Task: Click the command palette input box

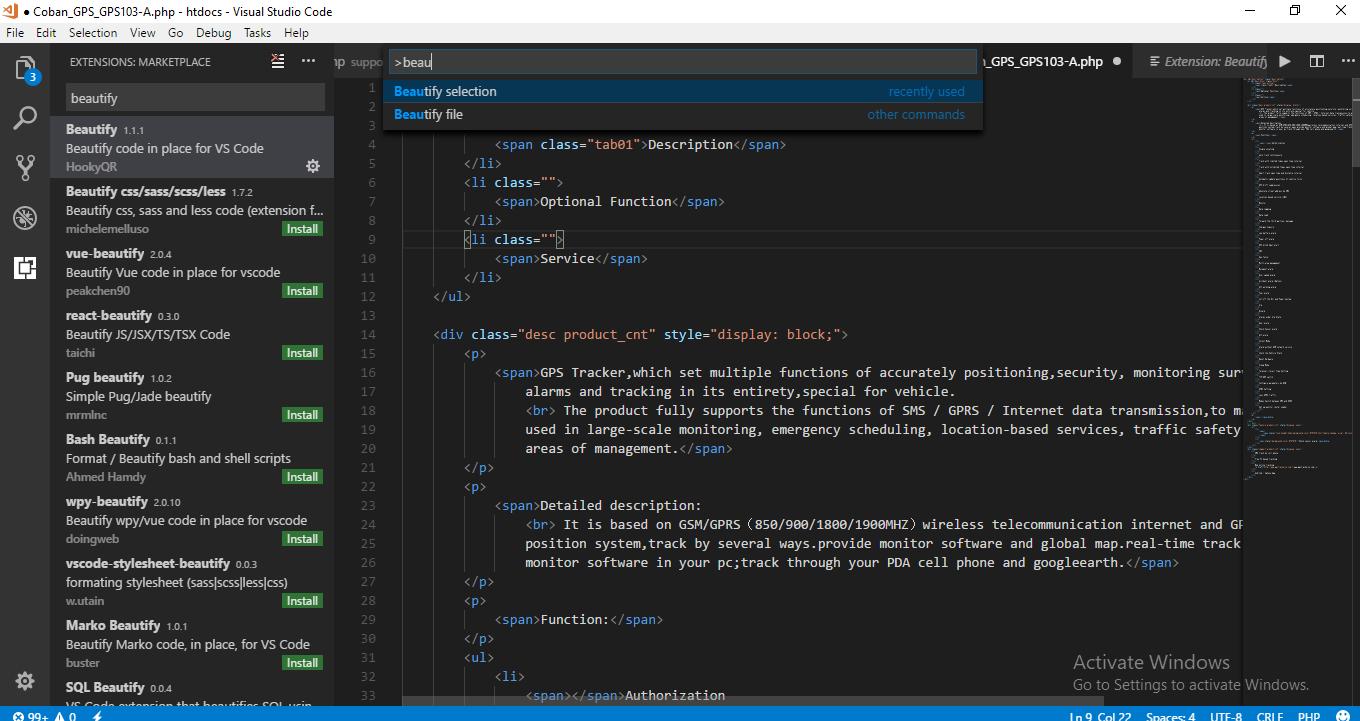Action: tap(680, 62)
